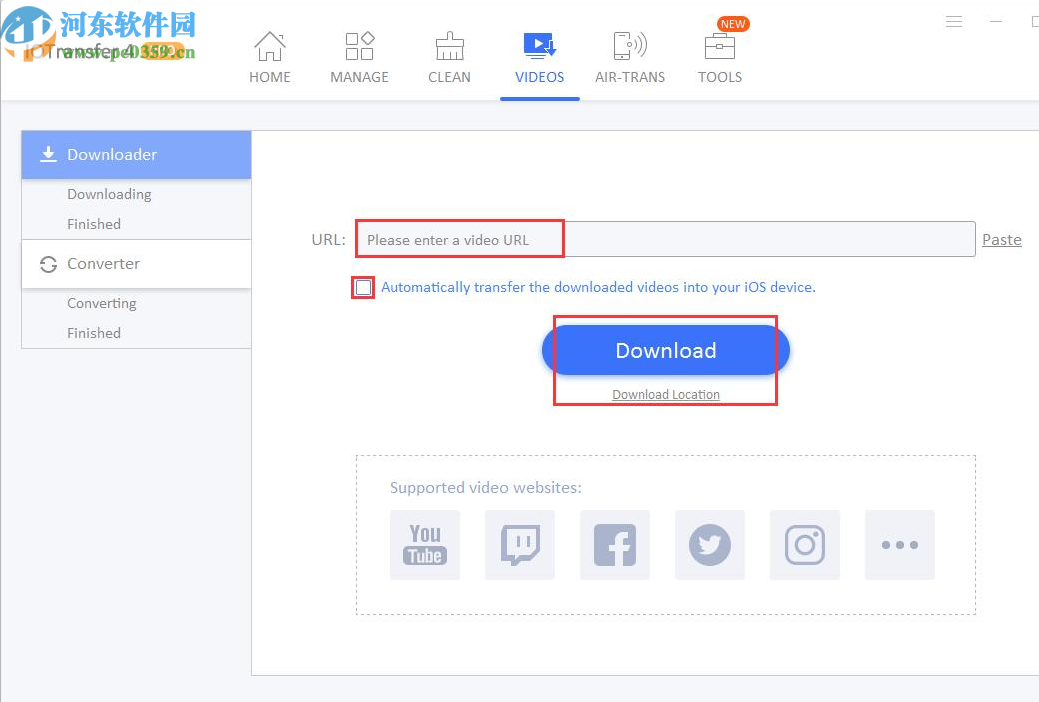Click the Facebook website icon
This screenshot has height=702, width=1039.
(614, 545)
